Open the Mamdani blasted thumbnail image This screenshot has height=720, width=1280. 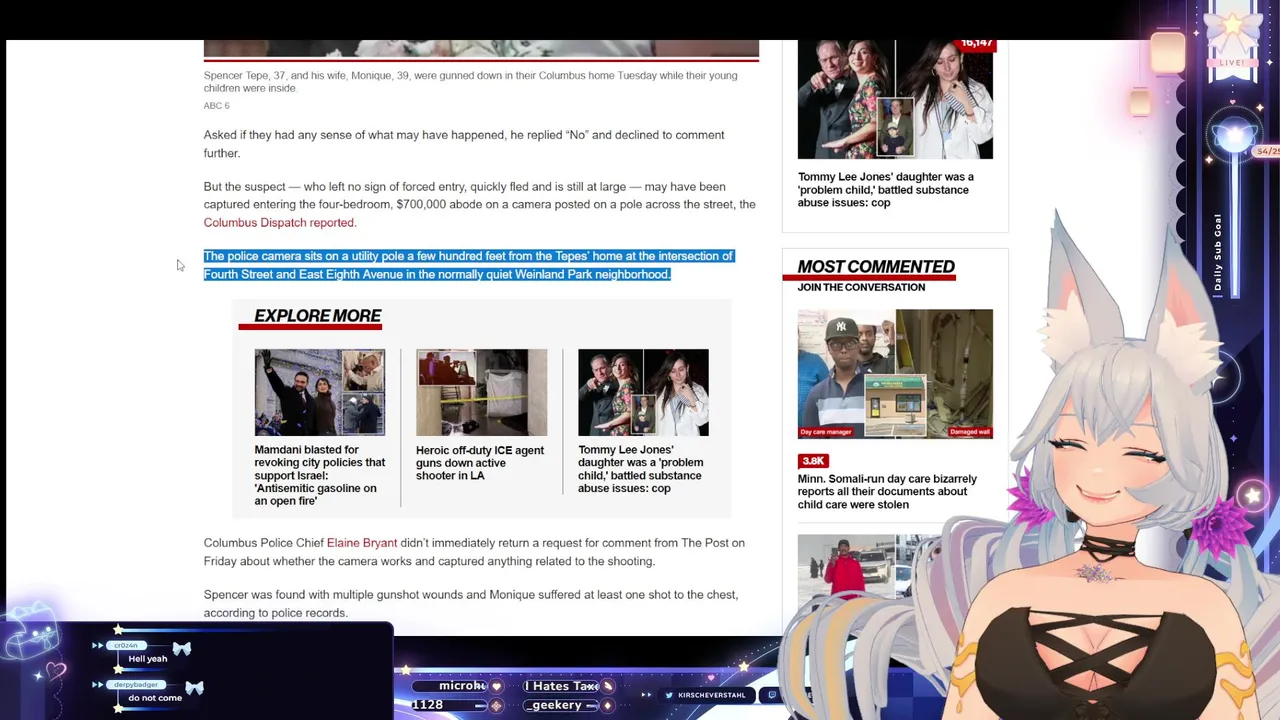(320, 392)
